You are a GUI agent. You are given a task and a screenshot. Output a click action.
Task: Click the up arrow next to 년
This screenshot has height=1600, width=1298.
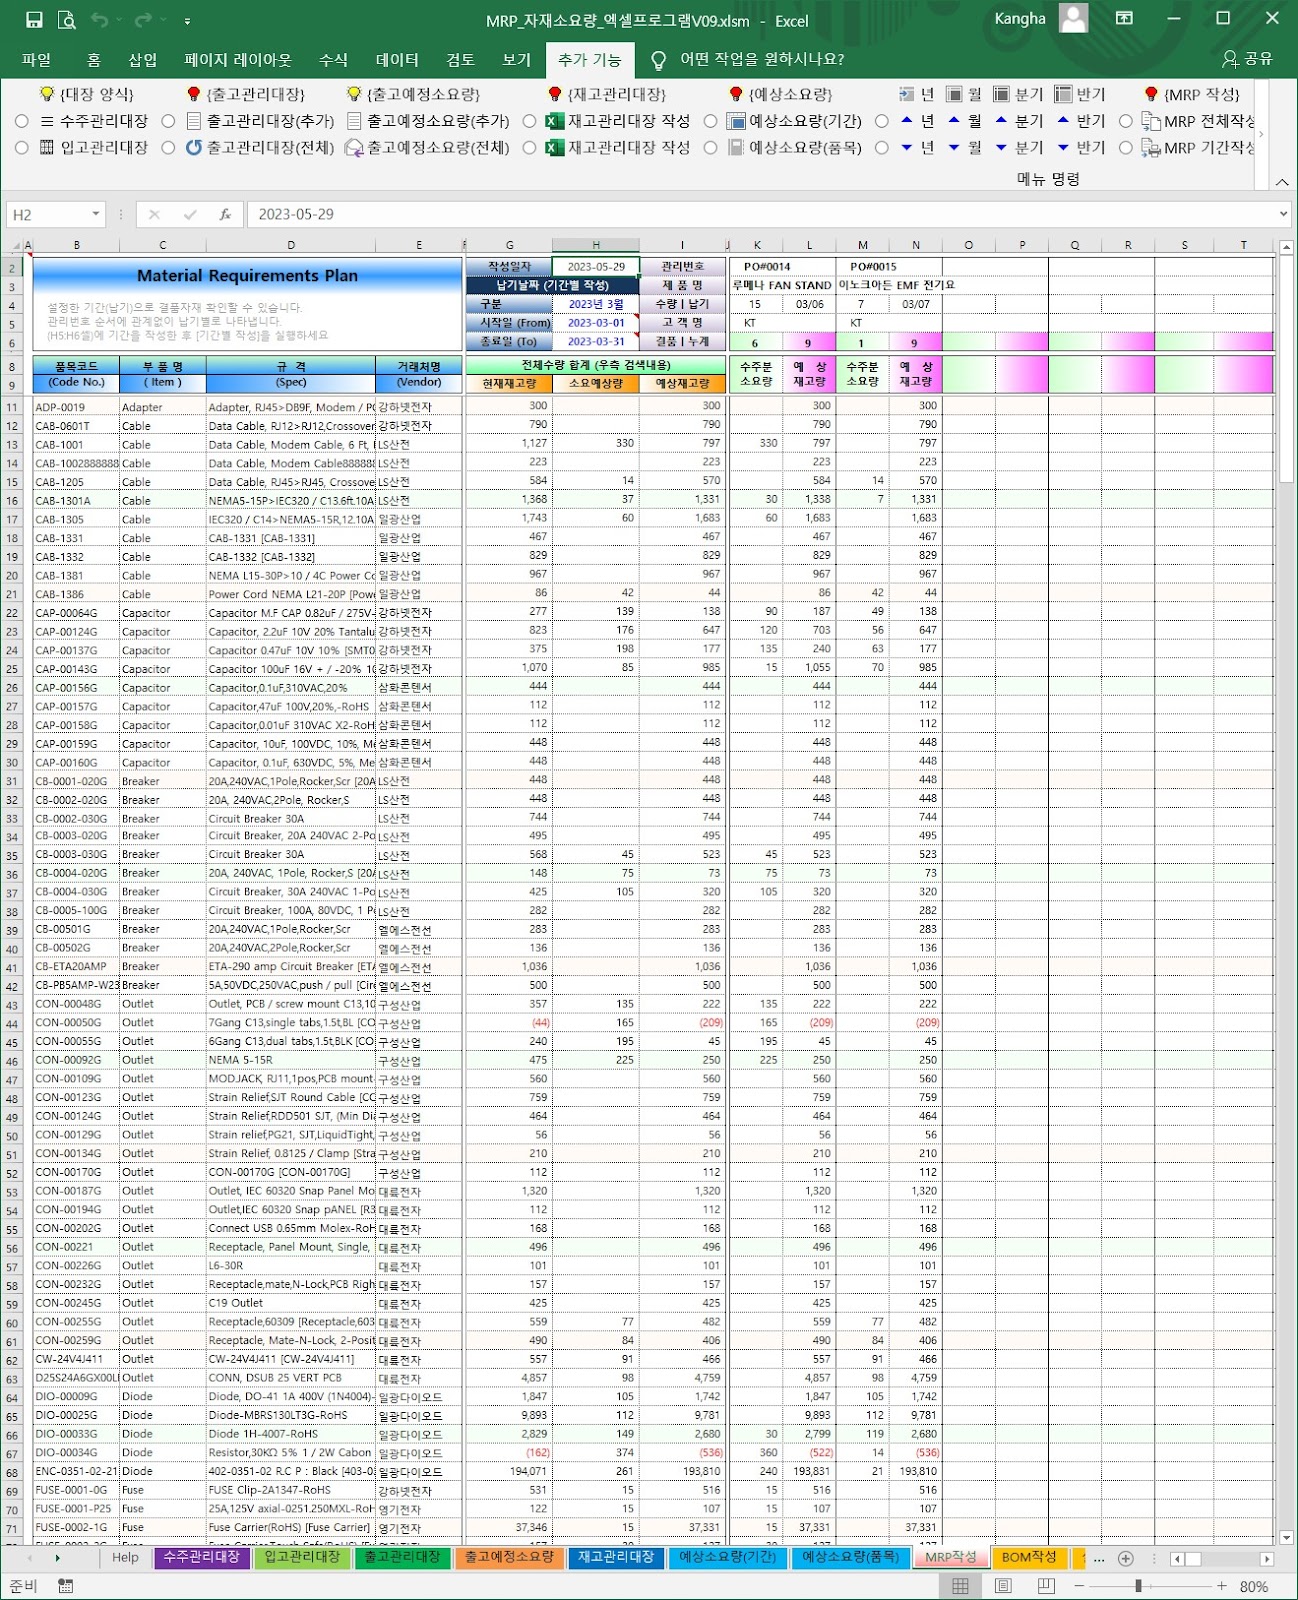pyautogui.click(x=907, y=121)
